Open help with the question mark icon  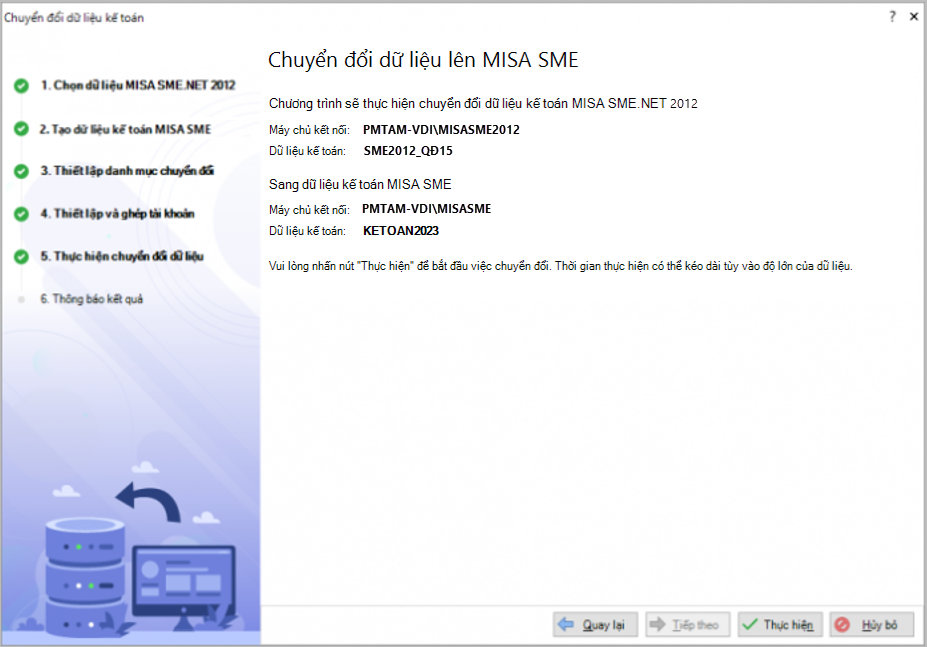[x=891, y=17]
